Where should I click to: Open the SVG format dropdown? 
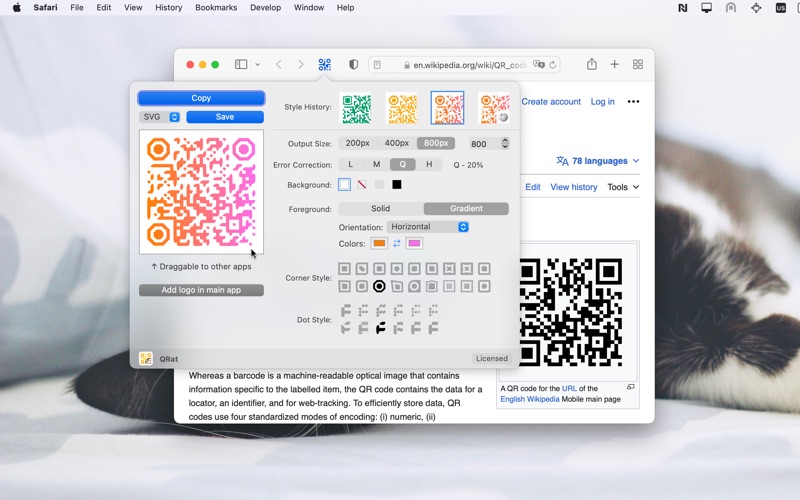click(160, 117)
